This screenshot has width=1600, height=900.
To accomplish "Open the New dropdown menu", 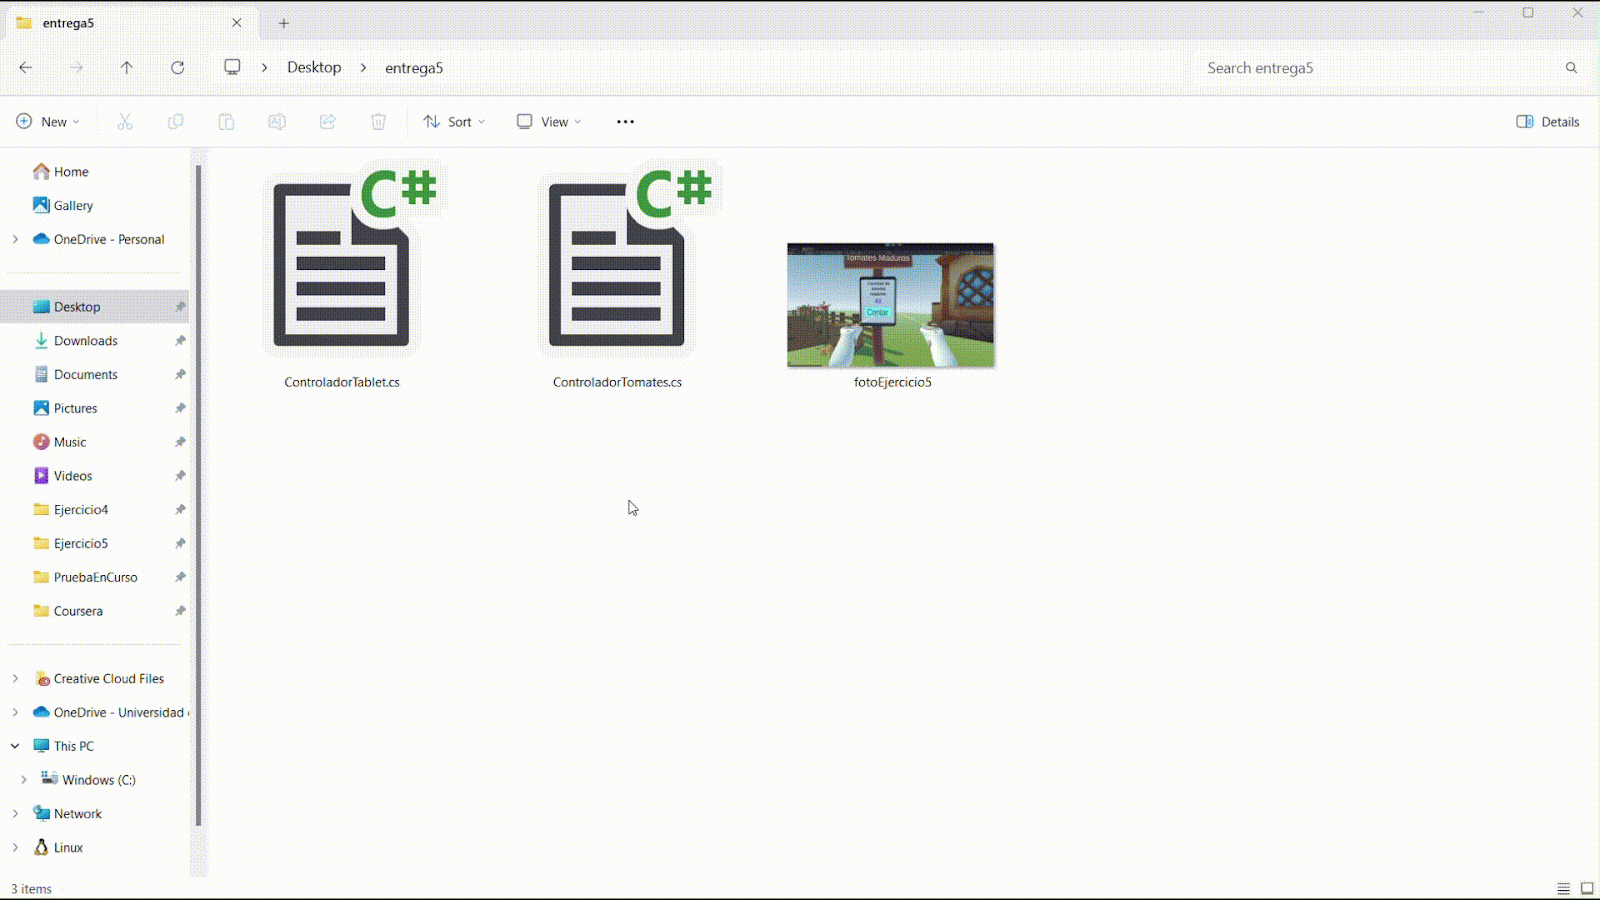I will 47,121.
